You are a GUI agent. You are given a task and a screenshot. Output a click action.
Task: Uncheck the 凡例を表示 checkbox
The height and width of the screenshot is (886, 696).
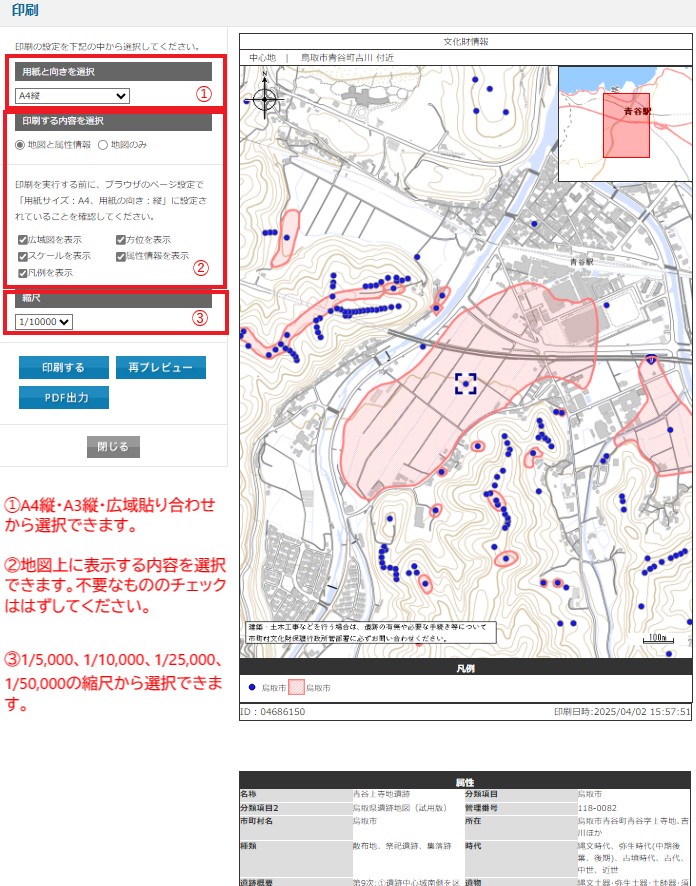coord(23,272)
